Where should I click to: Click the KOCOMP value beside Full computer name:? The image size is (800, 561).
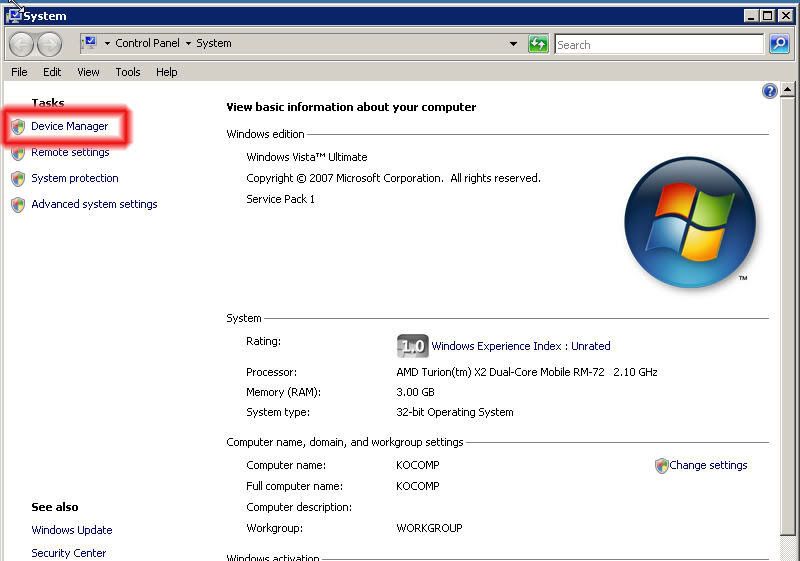point(417,486)
